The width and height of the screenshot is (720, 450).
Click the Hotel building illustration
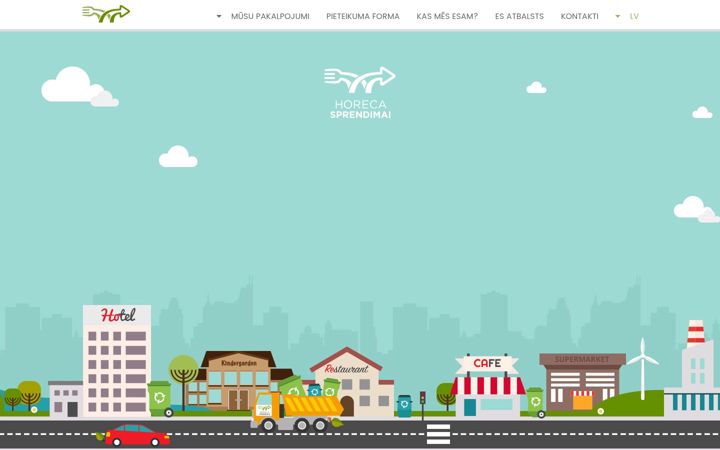[x=117, y=361]
